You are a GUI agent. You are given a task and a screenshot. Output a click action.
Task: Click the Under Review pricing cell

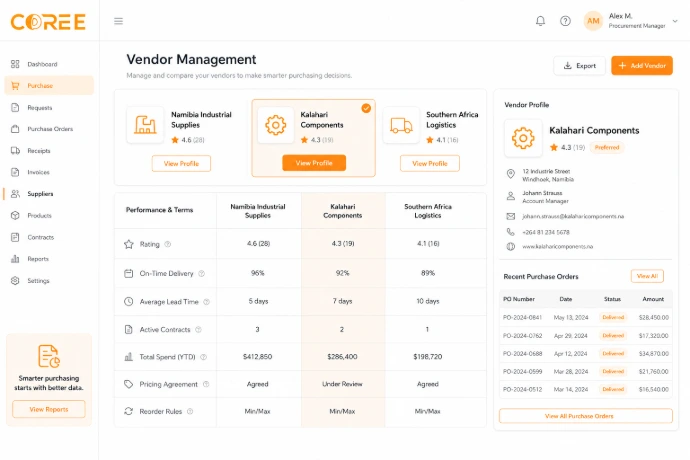pos(342,384)
